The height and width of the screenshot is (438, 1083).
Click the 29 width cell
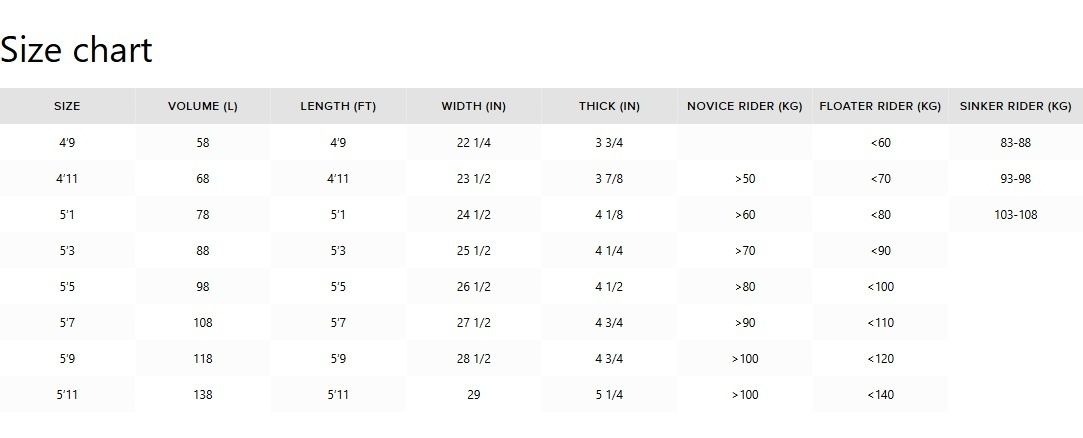click(x=474, y=395)
